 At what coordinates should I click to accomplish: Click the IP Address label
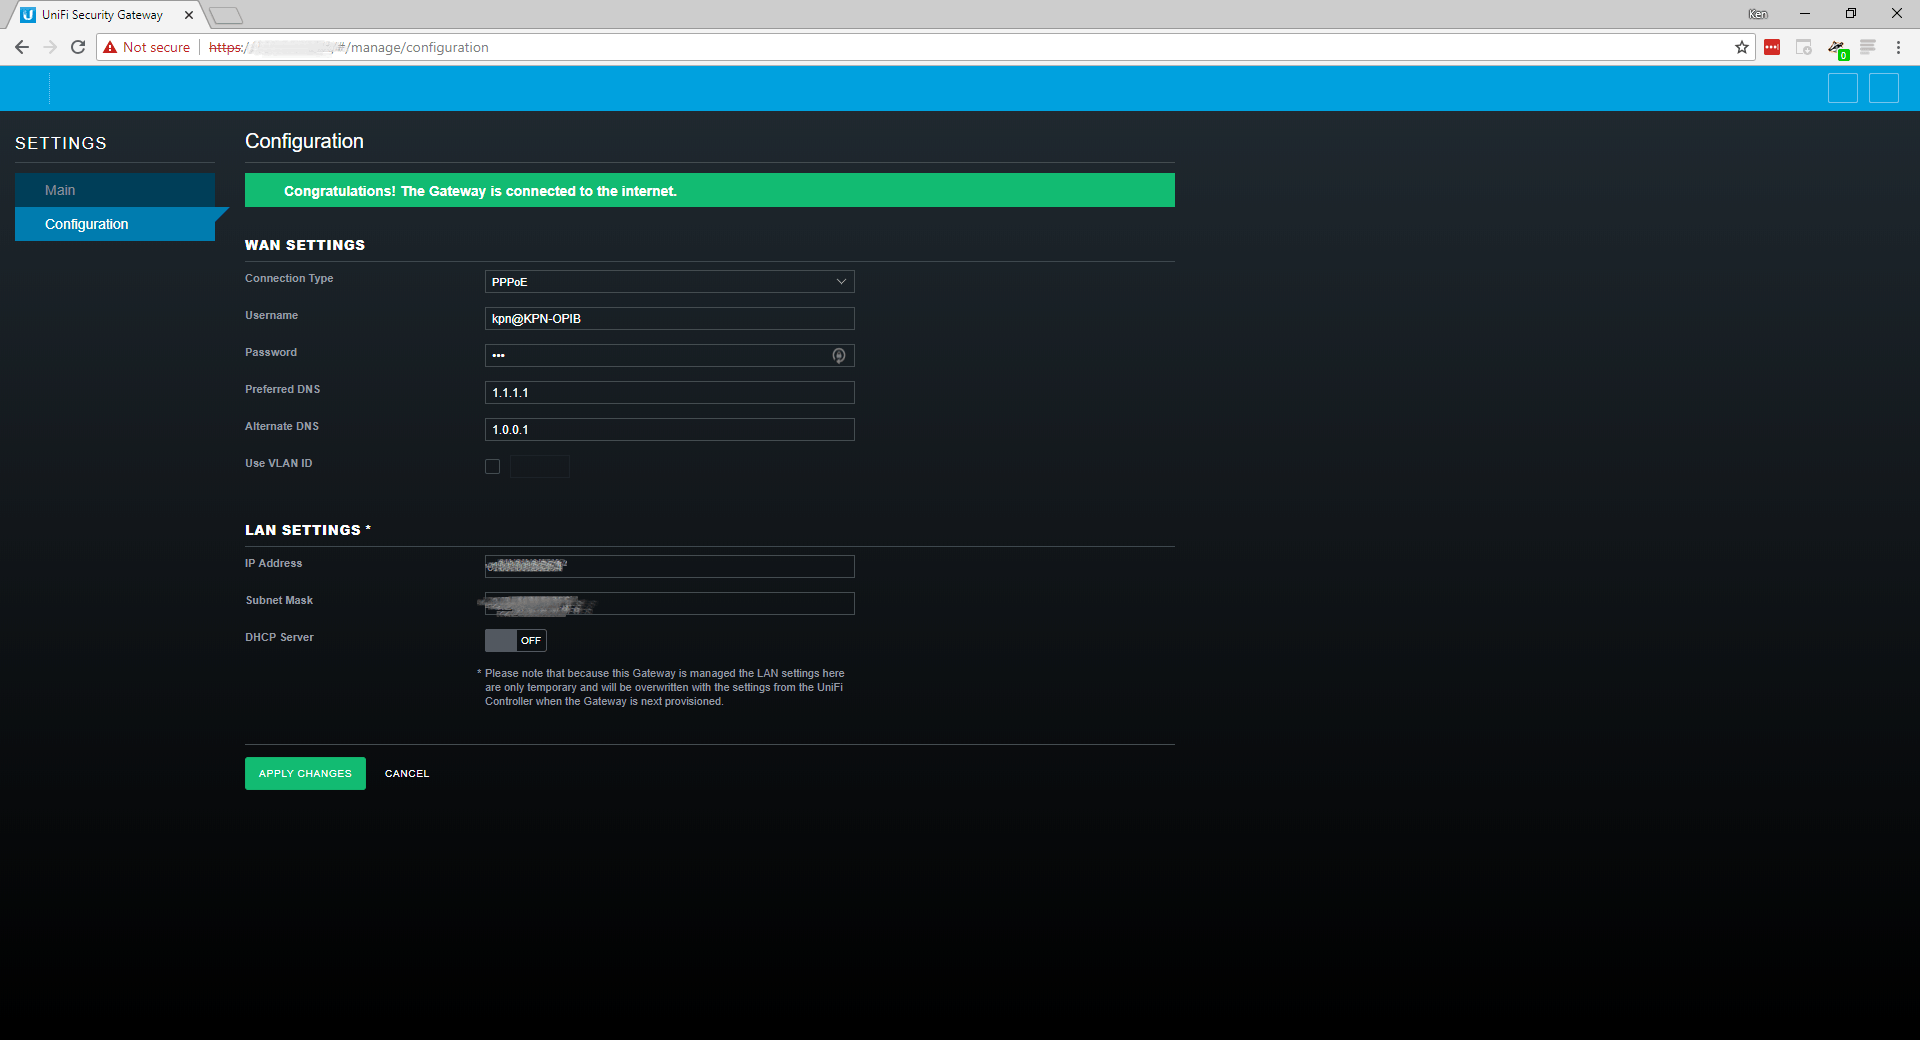tap(274, 564)
